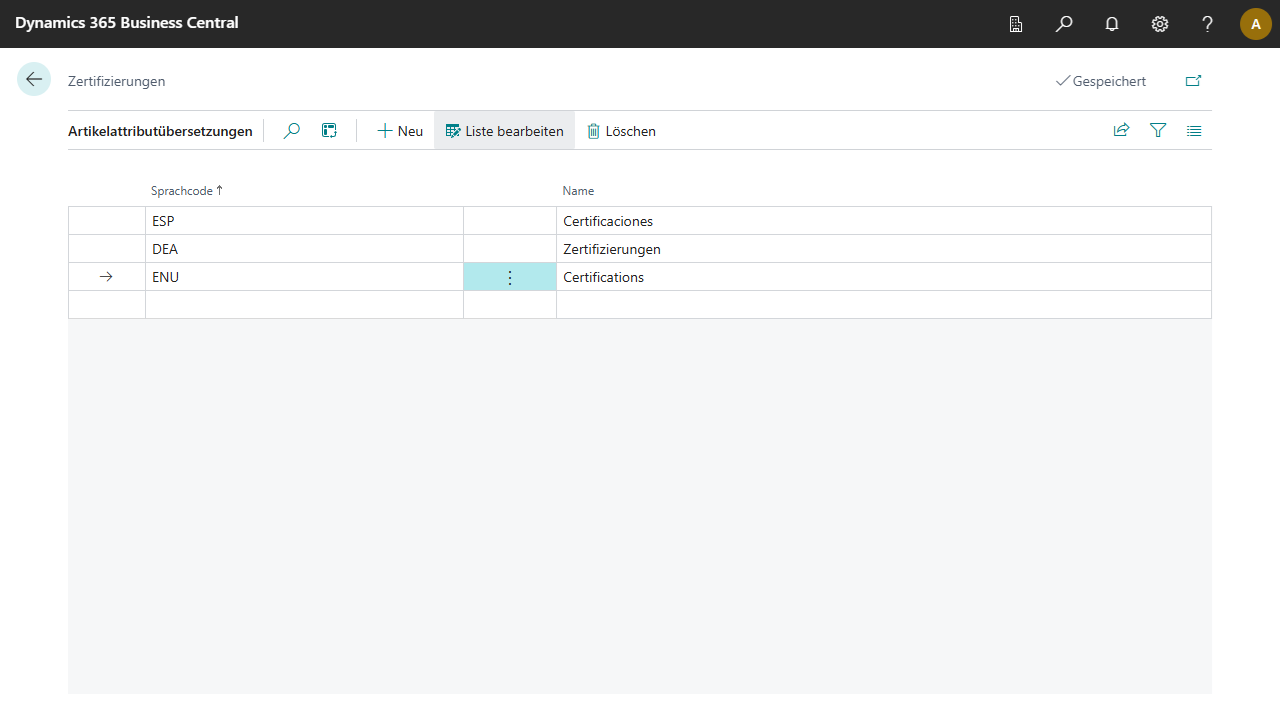
Task: Toggle the filter pane funnel icon
Action: (x=1158, y=130)
